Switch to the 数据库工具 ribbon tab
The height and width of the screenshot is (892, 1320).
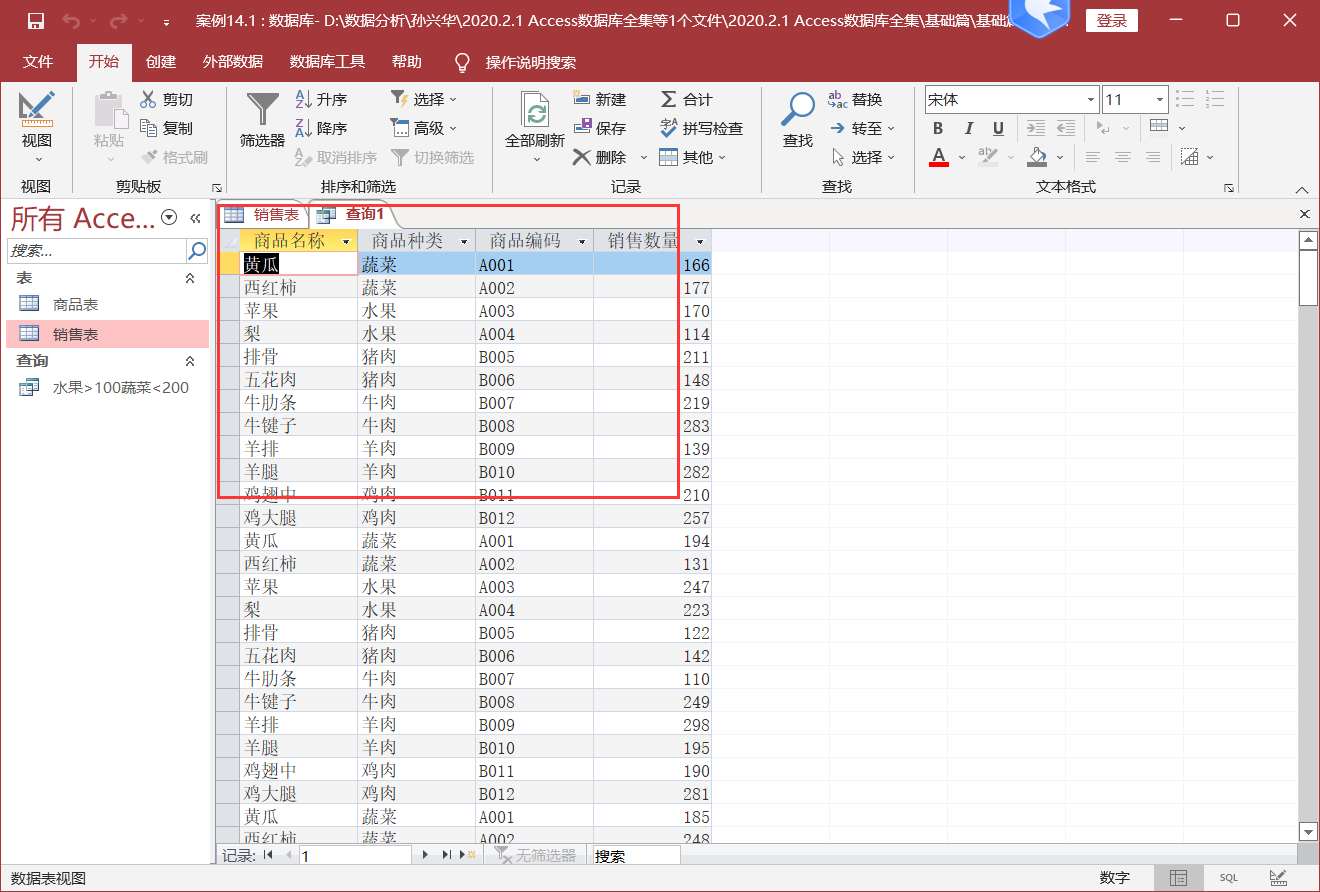click(x=328, y=62)
